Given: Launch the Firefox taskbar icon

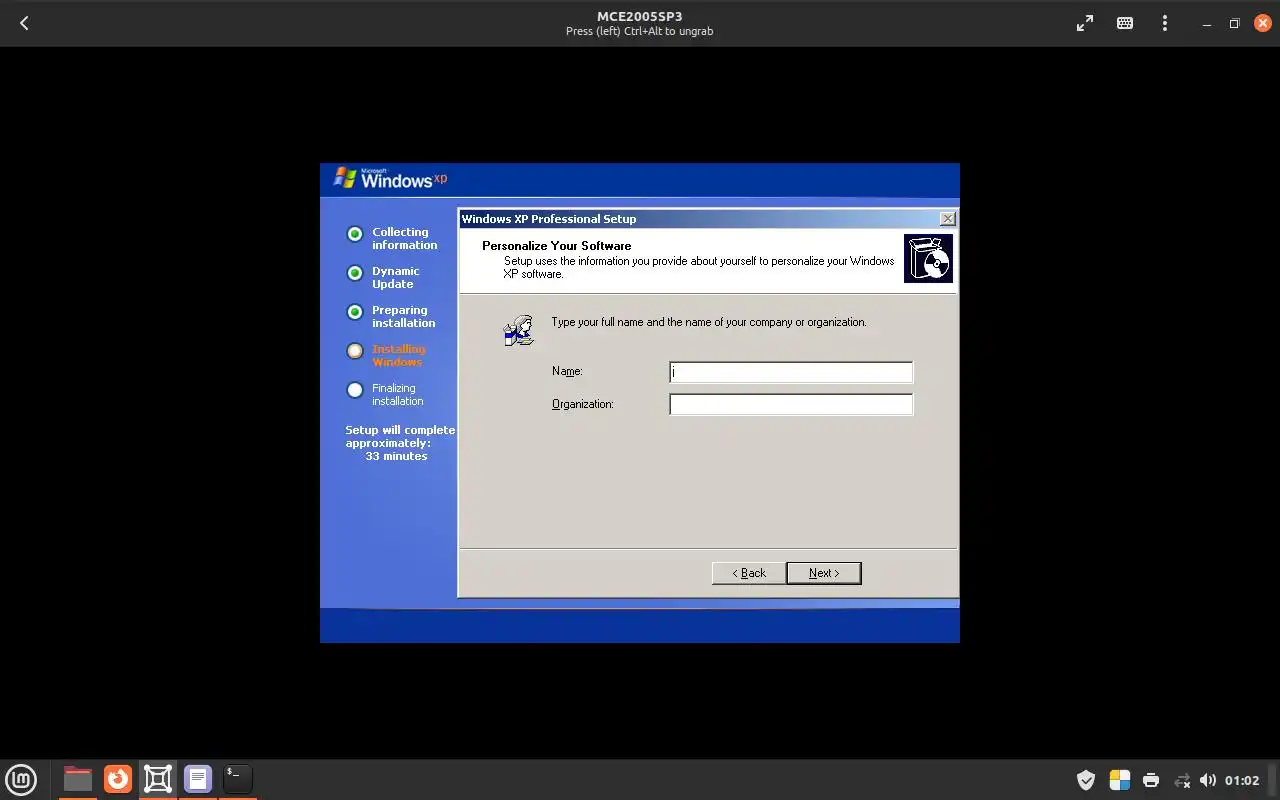Looking at the screenshot, I should [118, 779].
